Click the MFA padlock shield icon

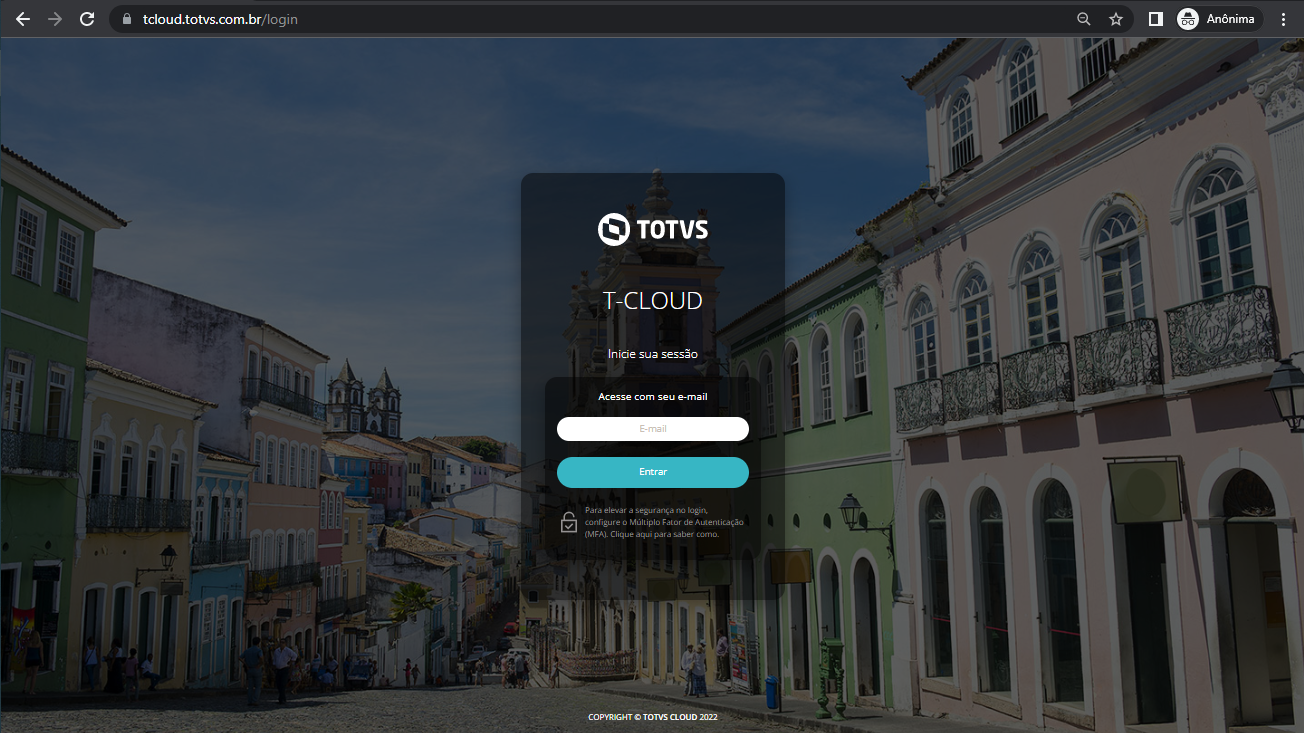point(570,521)
